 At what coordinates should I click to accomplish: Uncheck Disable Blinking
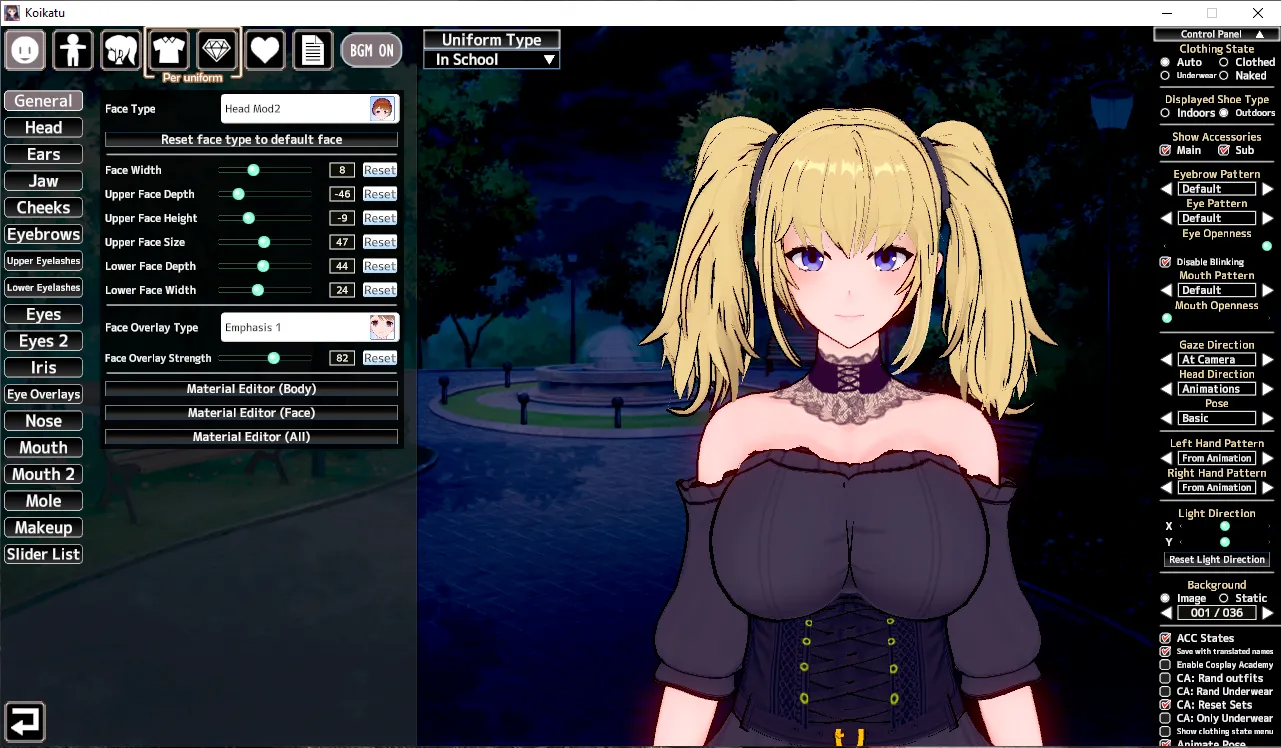pos(1165,262)
